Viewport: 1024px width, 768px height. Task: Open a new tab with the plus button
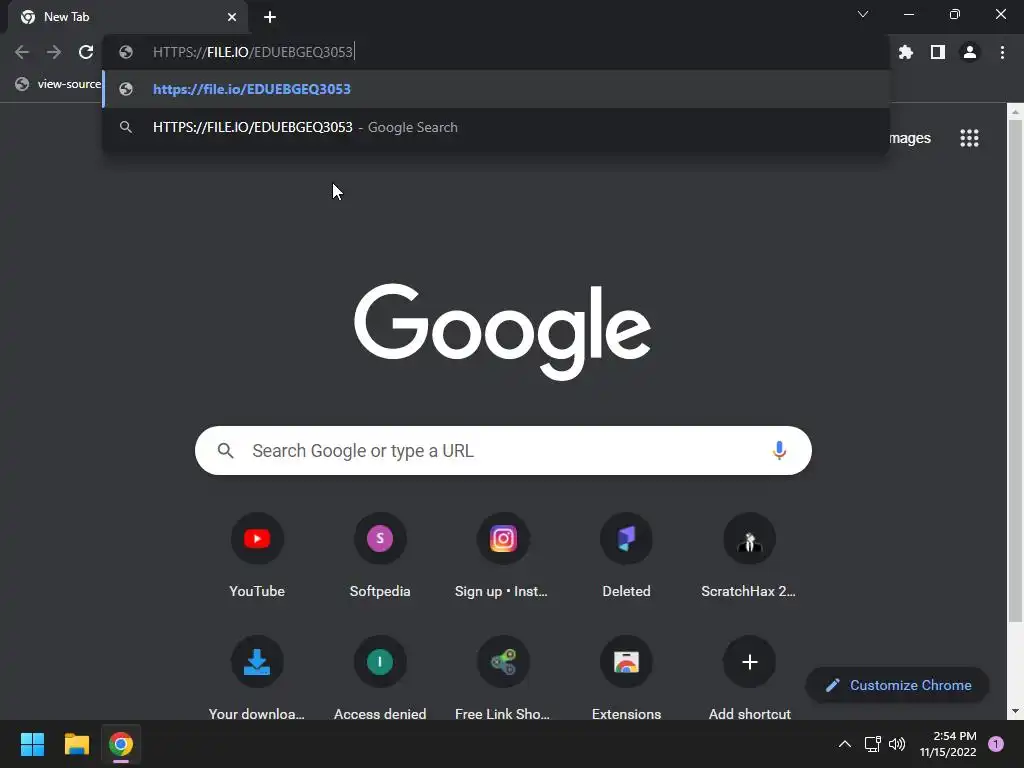click(270, 17)
